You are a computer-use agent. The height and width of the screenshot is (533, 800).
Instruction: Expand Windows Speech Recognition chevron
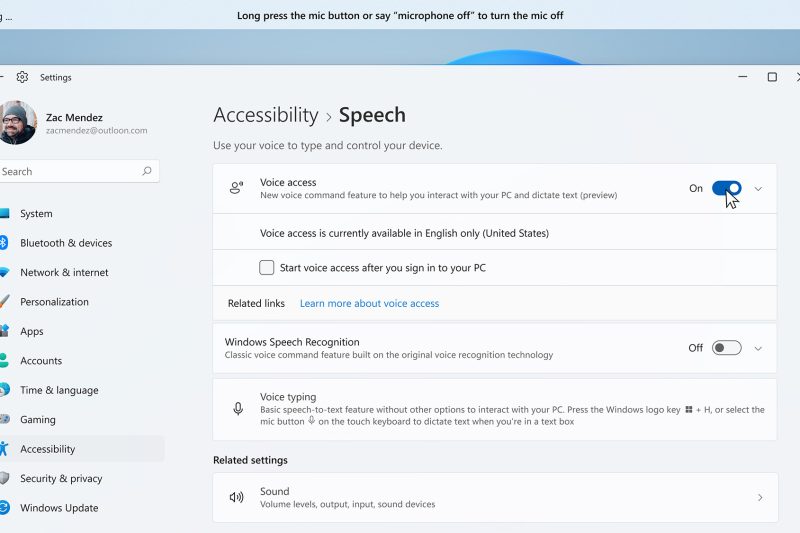pos(758,348)
